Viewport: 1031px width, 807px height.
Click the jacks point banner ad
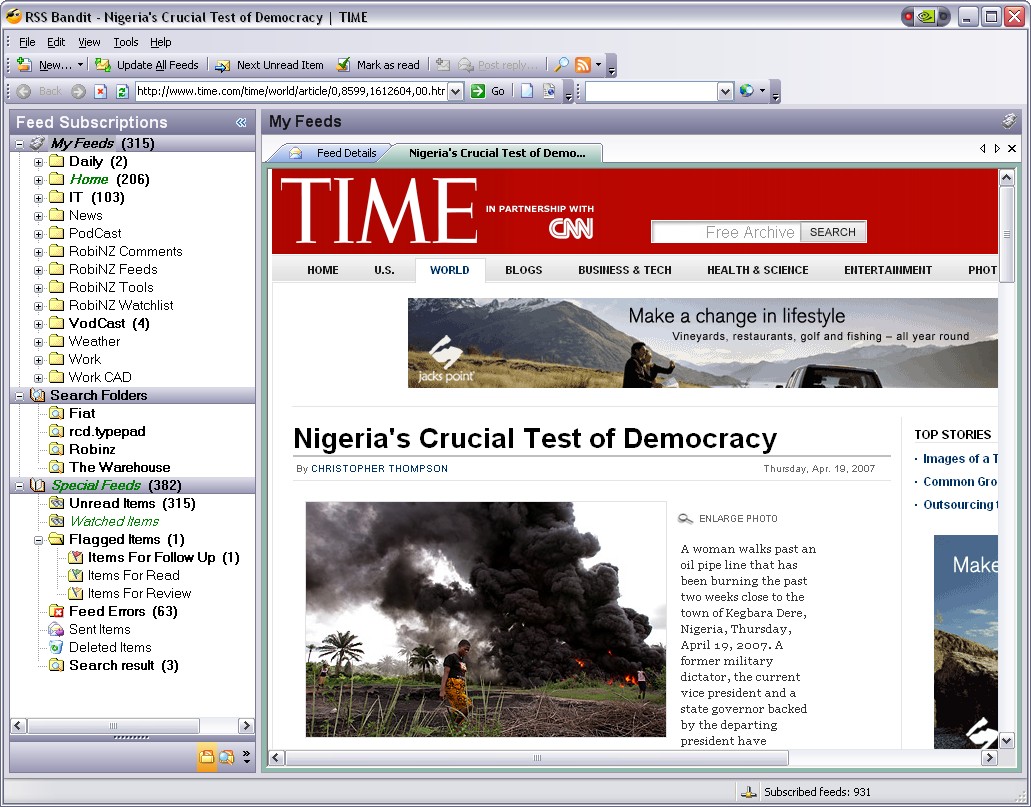pos(702,343)
